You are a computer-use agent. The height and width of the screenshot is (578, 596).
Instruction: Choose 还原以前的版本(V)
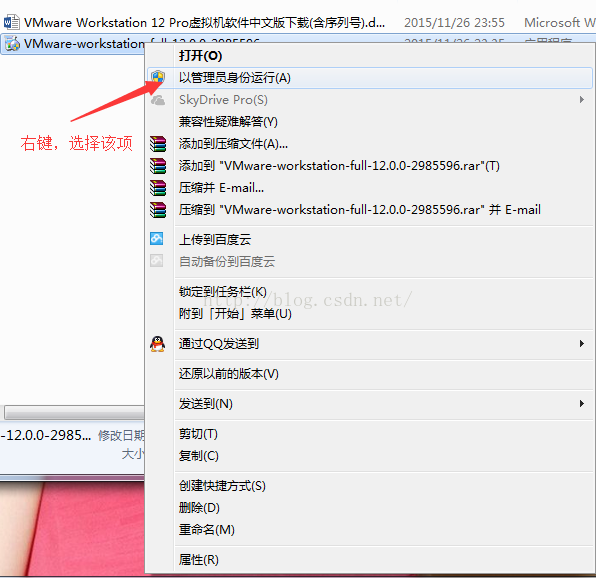tap(369, 374)
